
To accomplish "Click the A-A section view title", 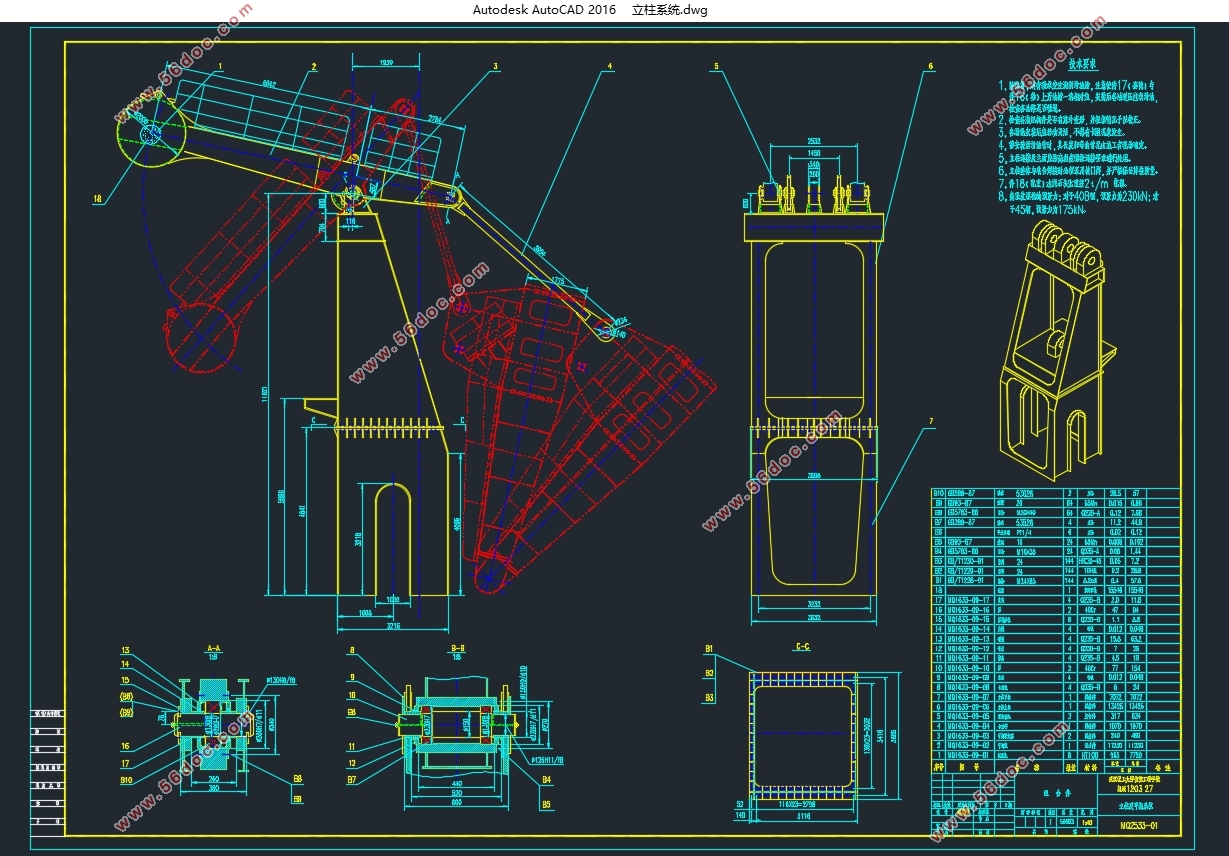I will coord(213,649).
